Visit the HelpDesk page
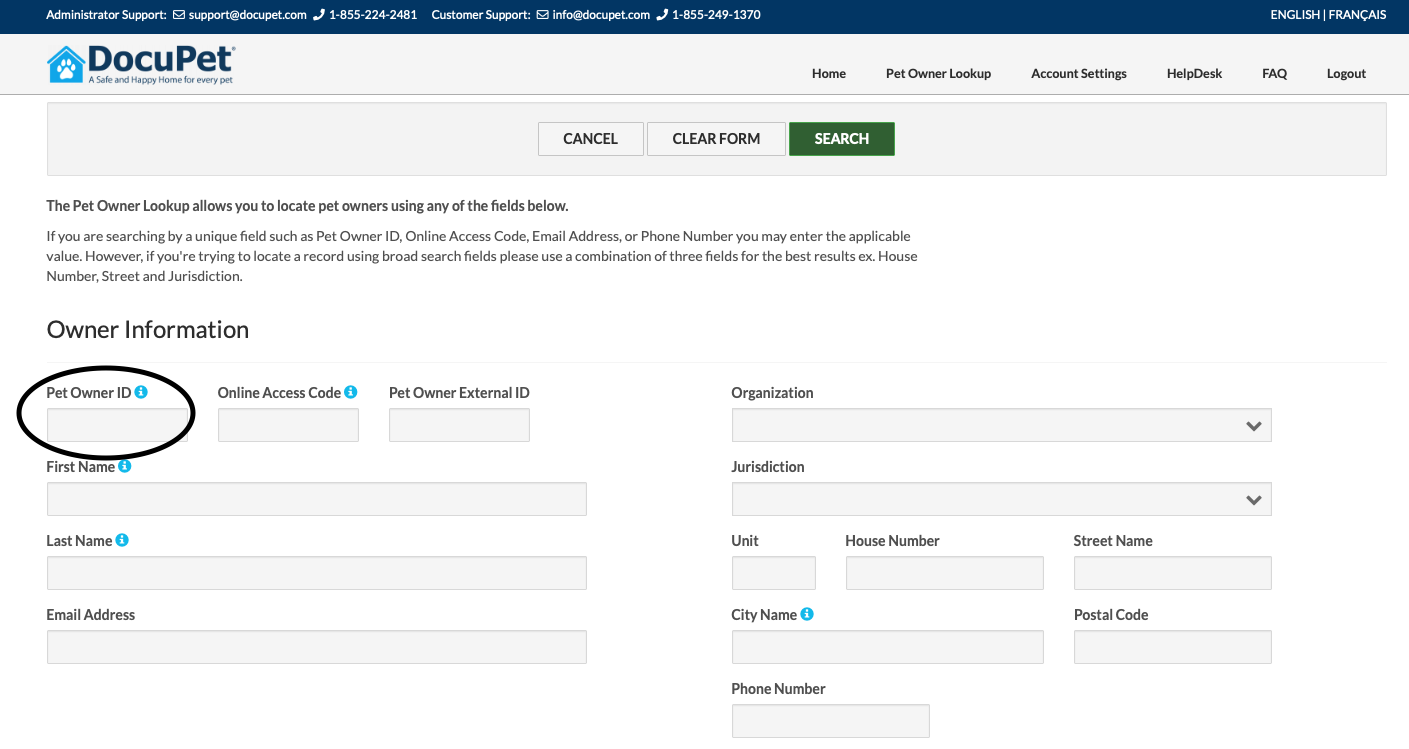Image resolution: width=1409 pixels, height=749 pixels. 1194,73
